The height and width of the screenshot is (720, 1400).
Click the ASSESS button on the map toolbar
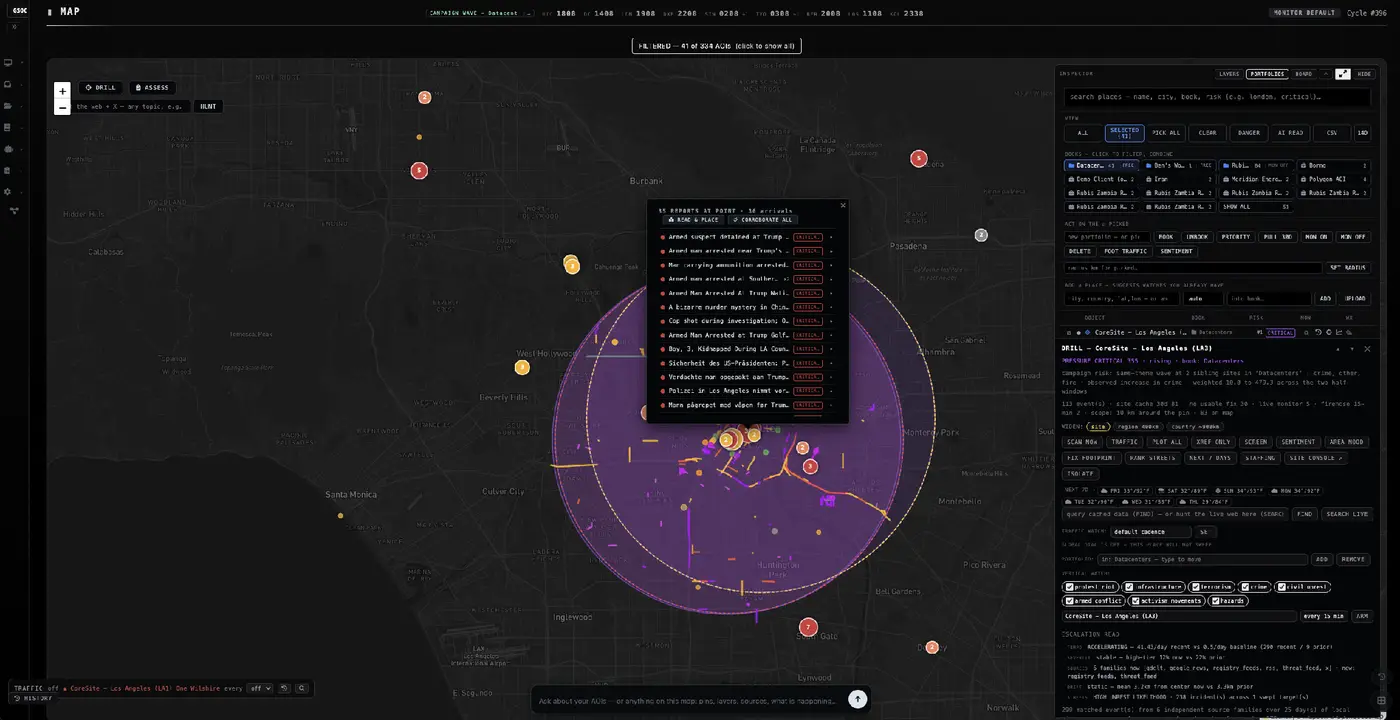pos(152,87)
